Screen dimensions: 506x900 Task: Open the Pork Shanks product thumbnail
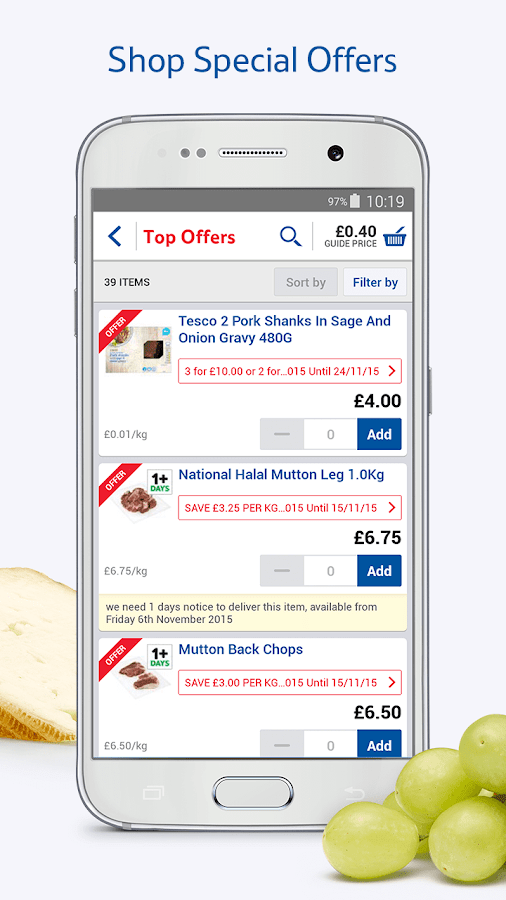(138, 350)
